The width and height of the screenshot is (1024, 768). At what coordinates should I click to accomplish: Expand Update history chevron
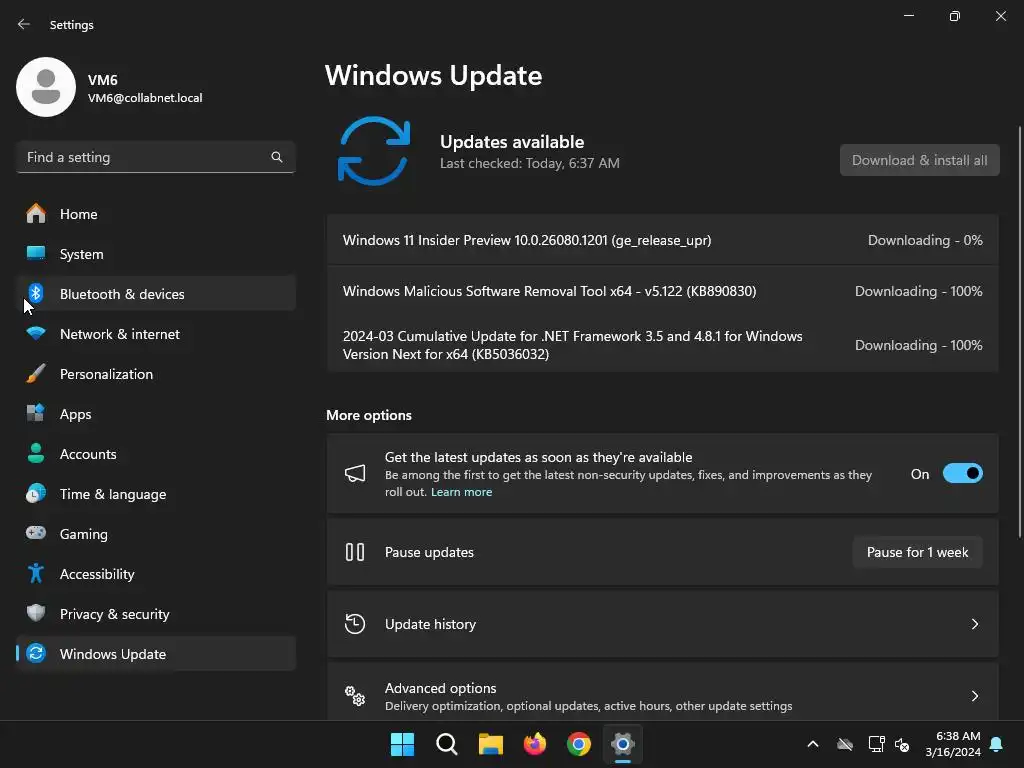tap(974, 624)
